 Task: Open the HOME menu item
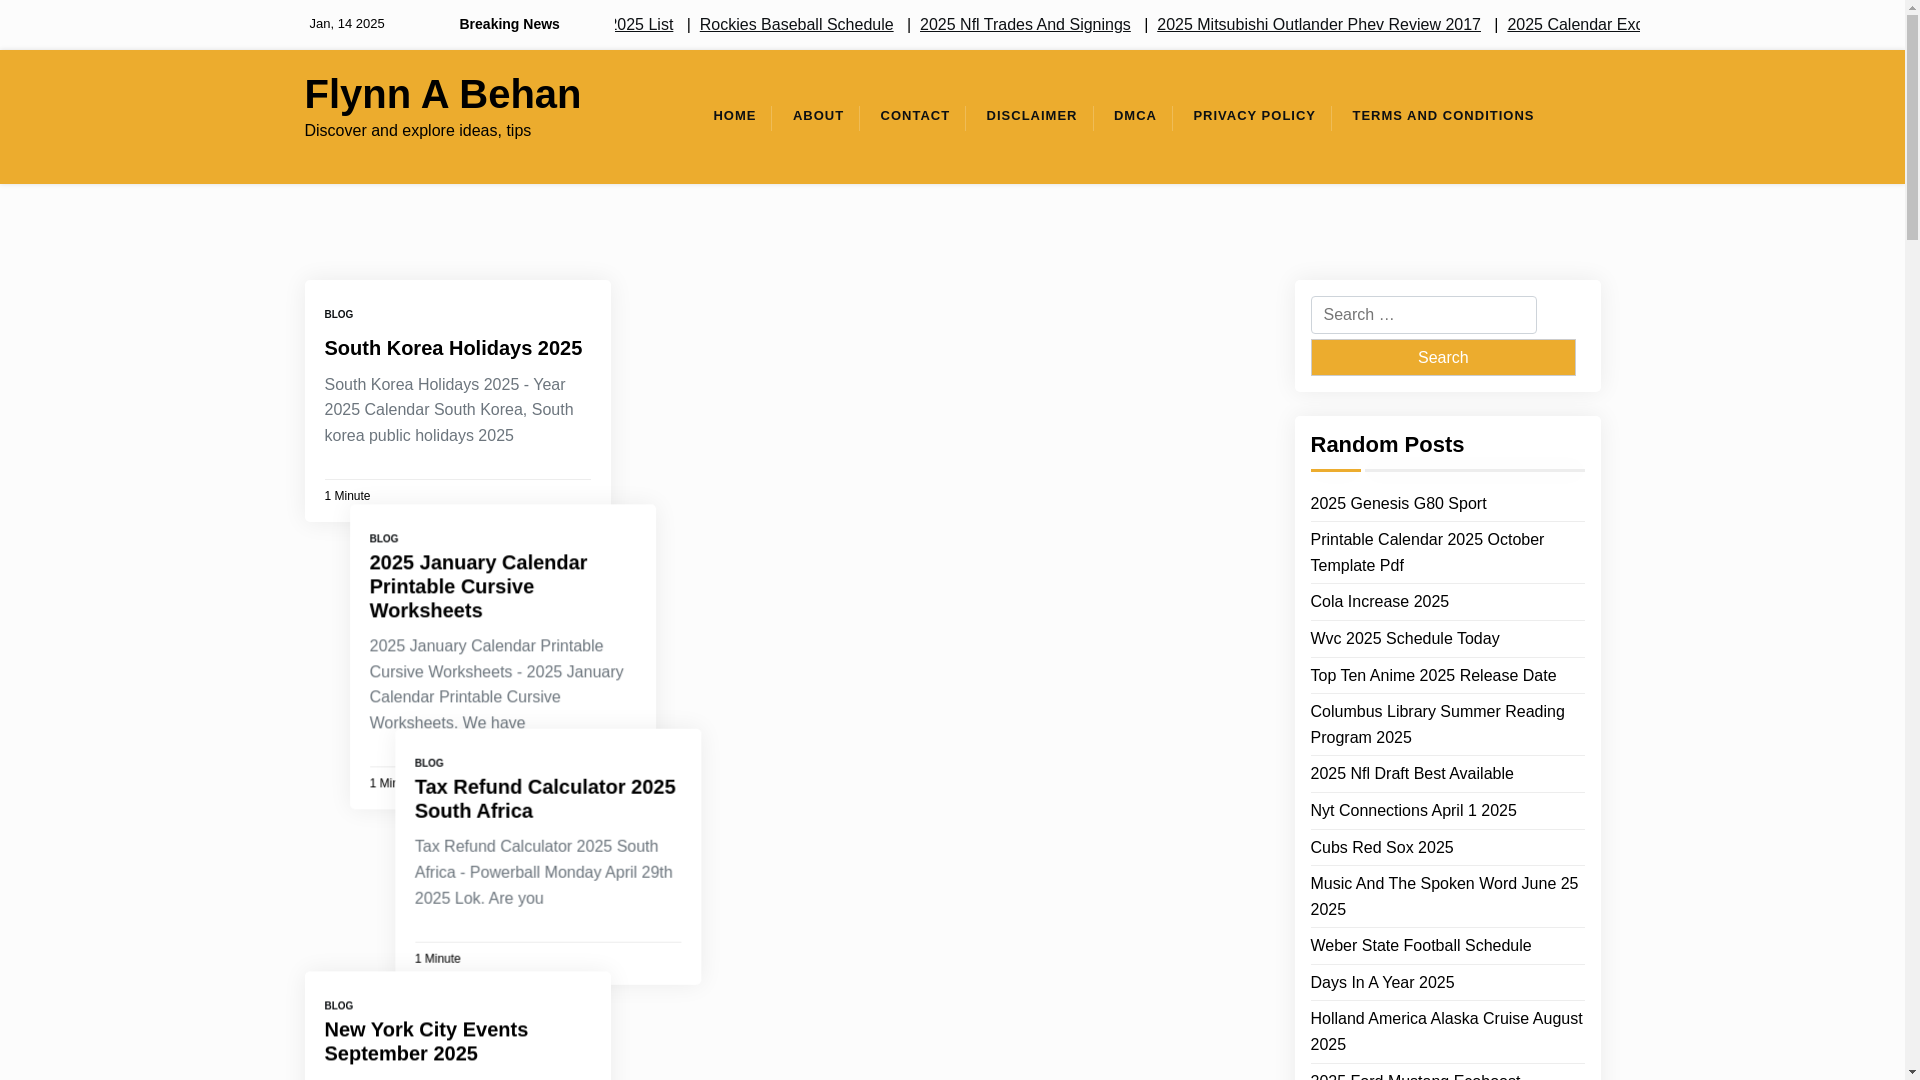click(x=734, y=116)
